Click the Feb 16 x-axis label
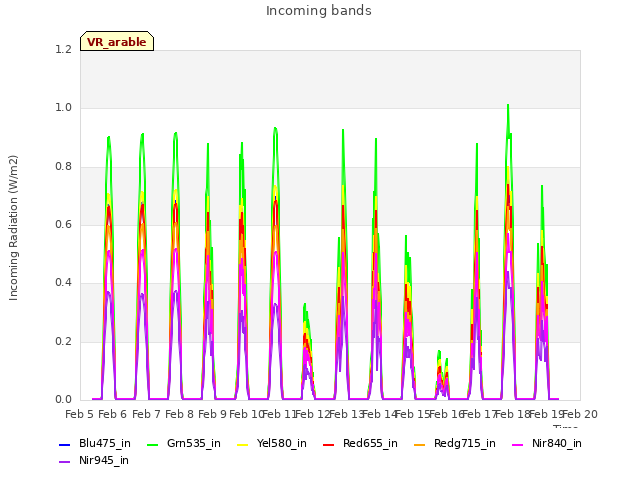This screenshot has height=480, width=640. pos(446,414)
